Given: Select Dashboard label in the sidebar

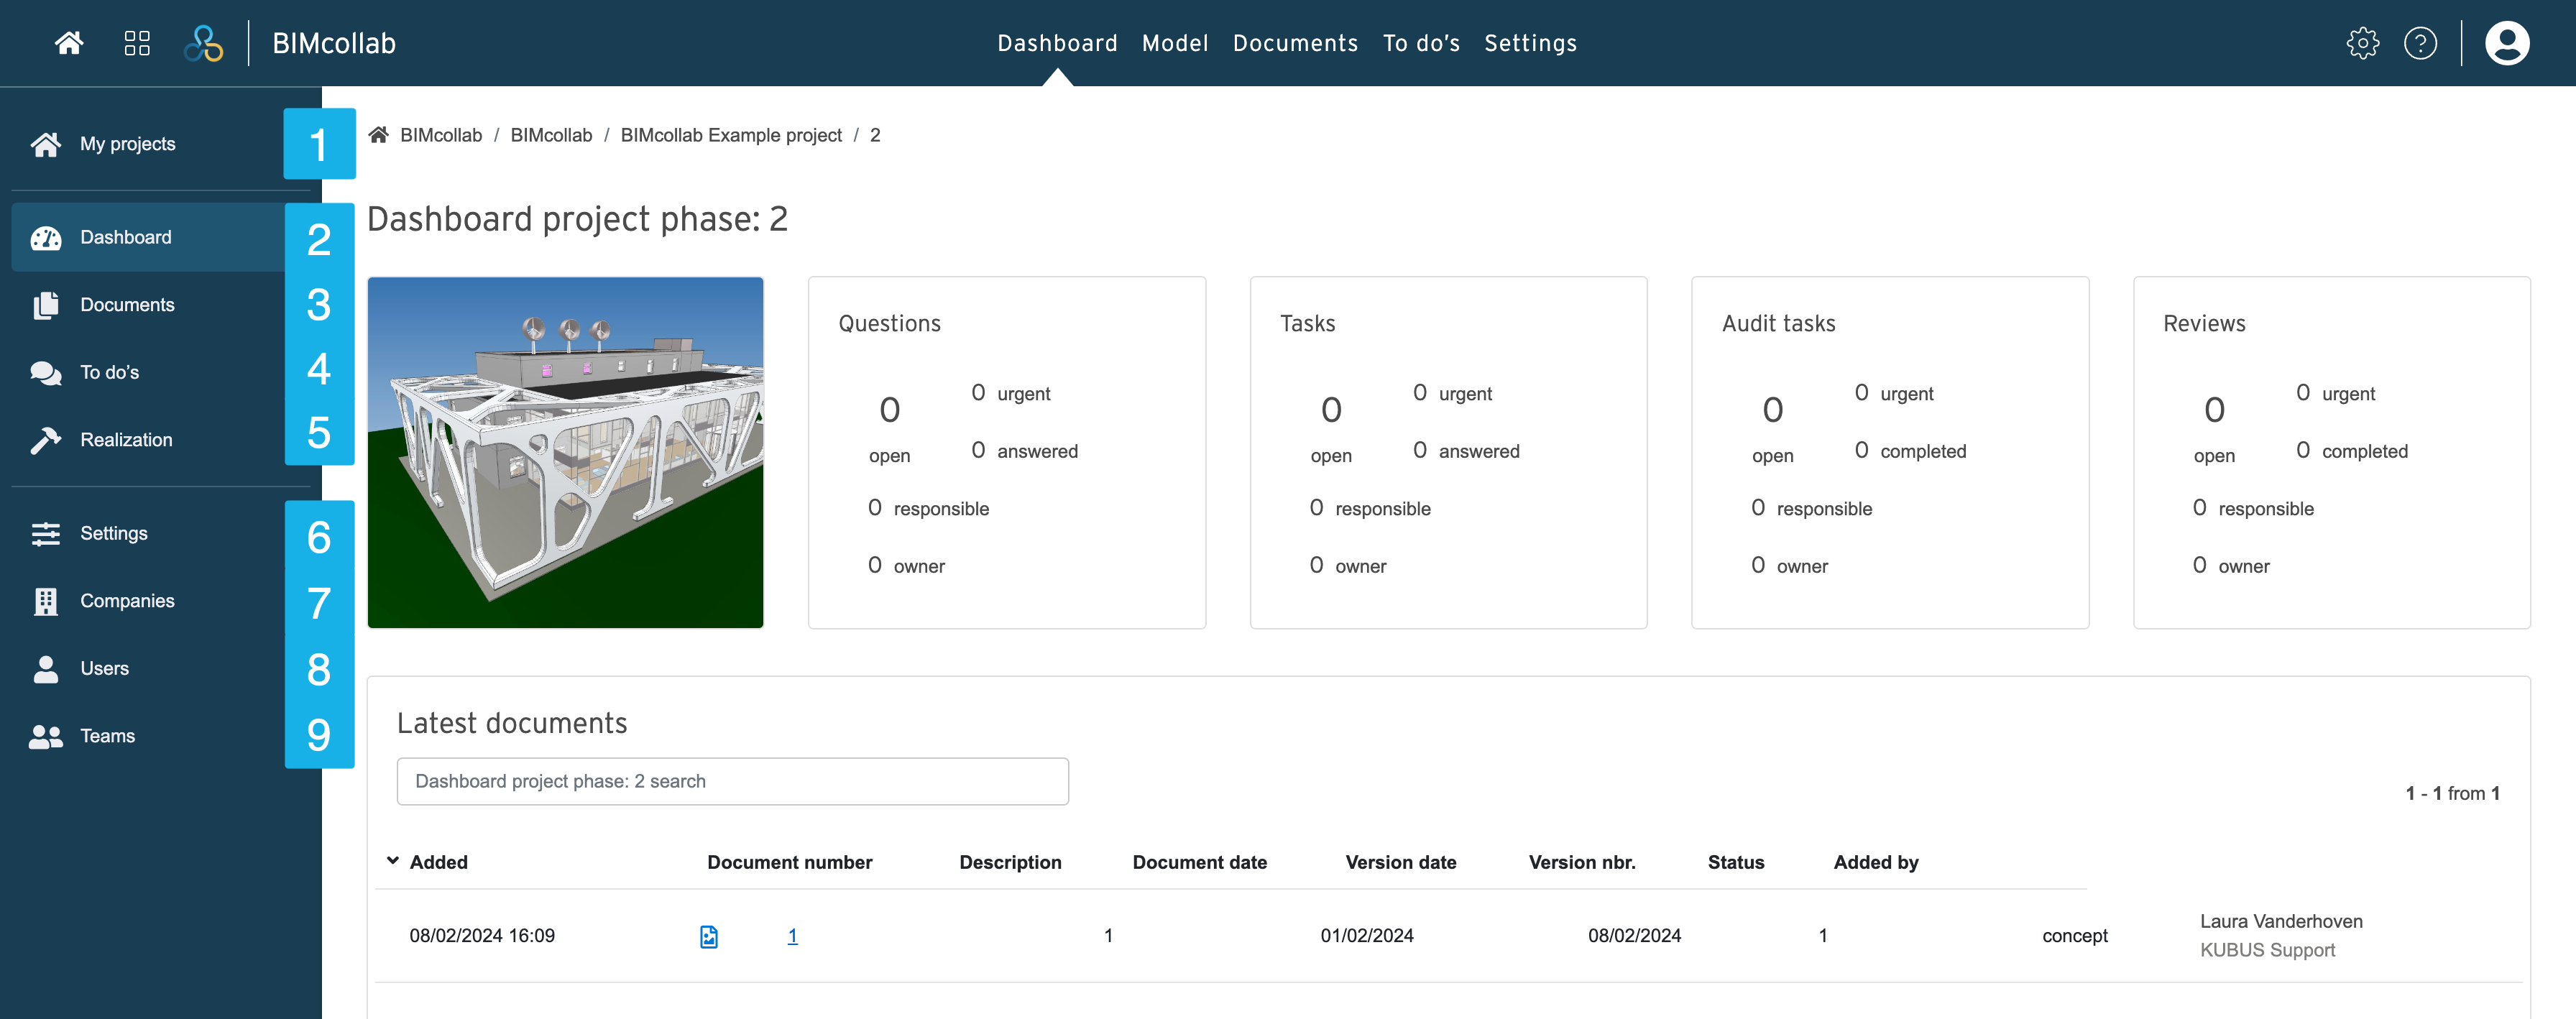Looking at the screenshot, I should pyautogui.click(x=126, y=238).
